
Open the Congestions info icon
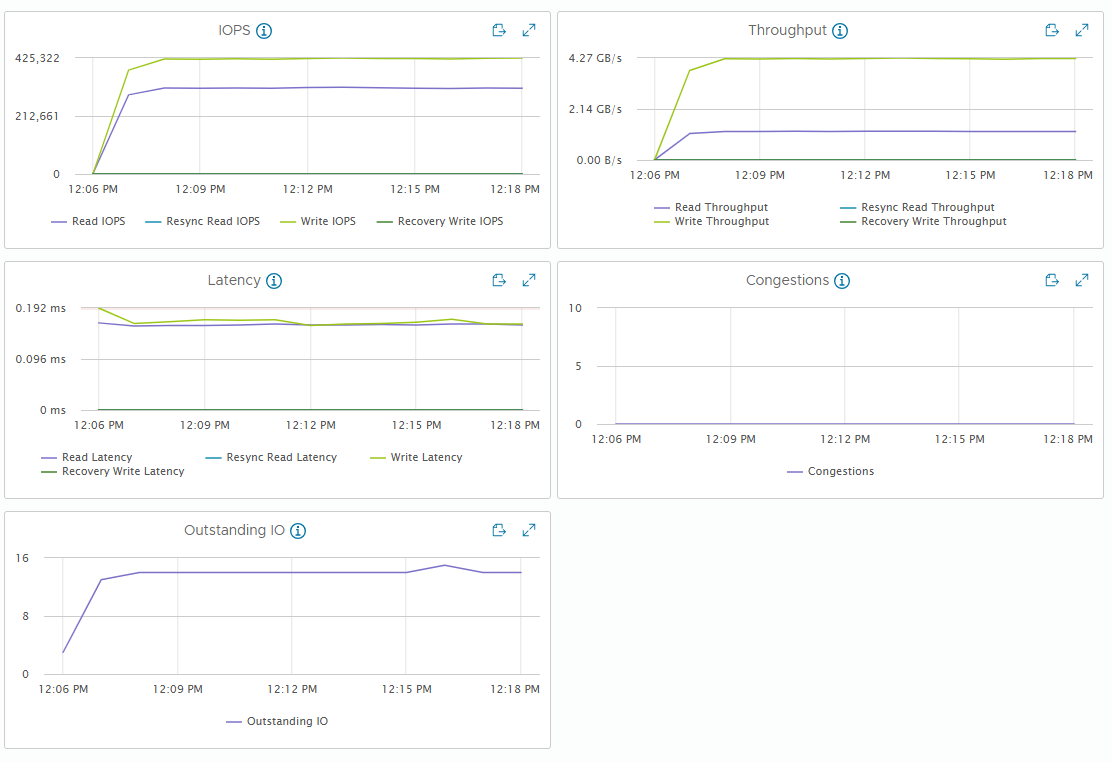click(x=842, y=281)
